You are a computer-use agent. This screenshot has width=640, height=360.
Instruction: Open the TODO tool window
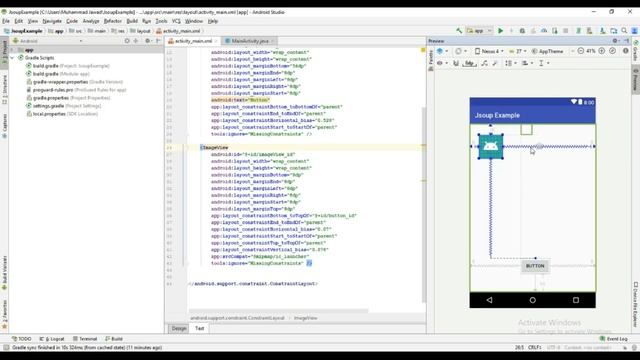[21, 339]
